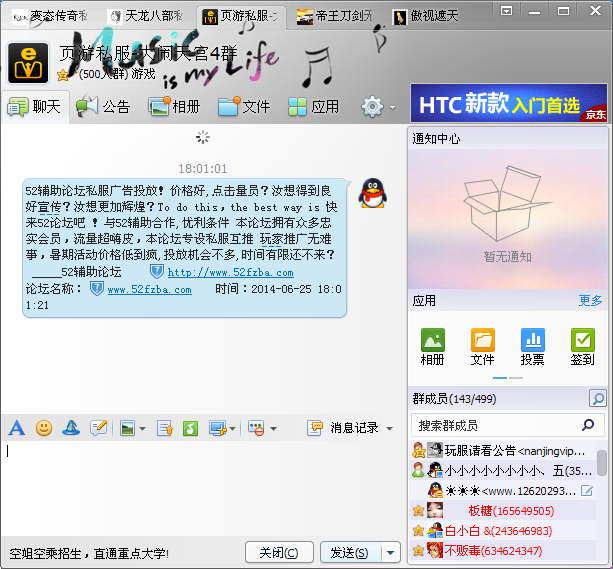This screenshot has height=569, width=613.
Task: Switch to the 公告 announcements tab
Action: point(103,106)
